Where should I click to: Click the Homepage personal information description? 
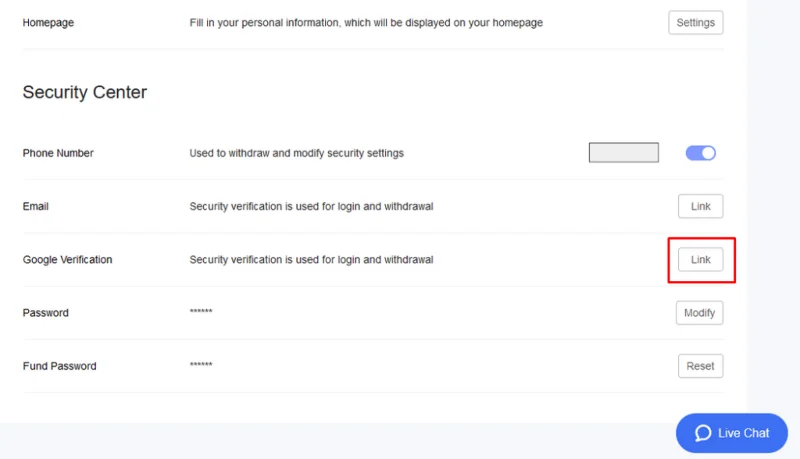pos(366,22)
